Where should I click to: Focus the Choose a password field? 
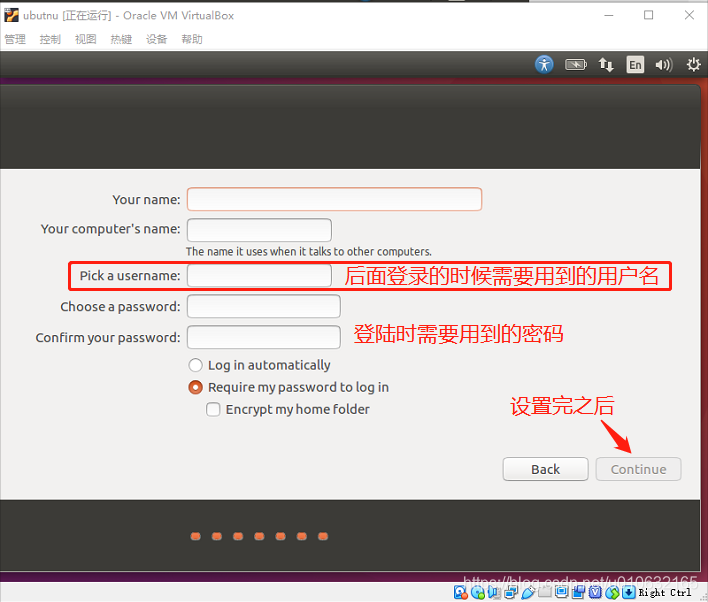(x=264, y=307)
